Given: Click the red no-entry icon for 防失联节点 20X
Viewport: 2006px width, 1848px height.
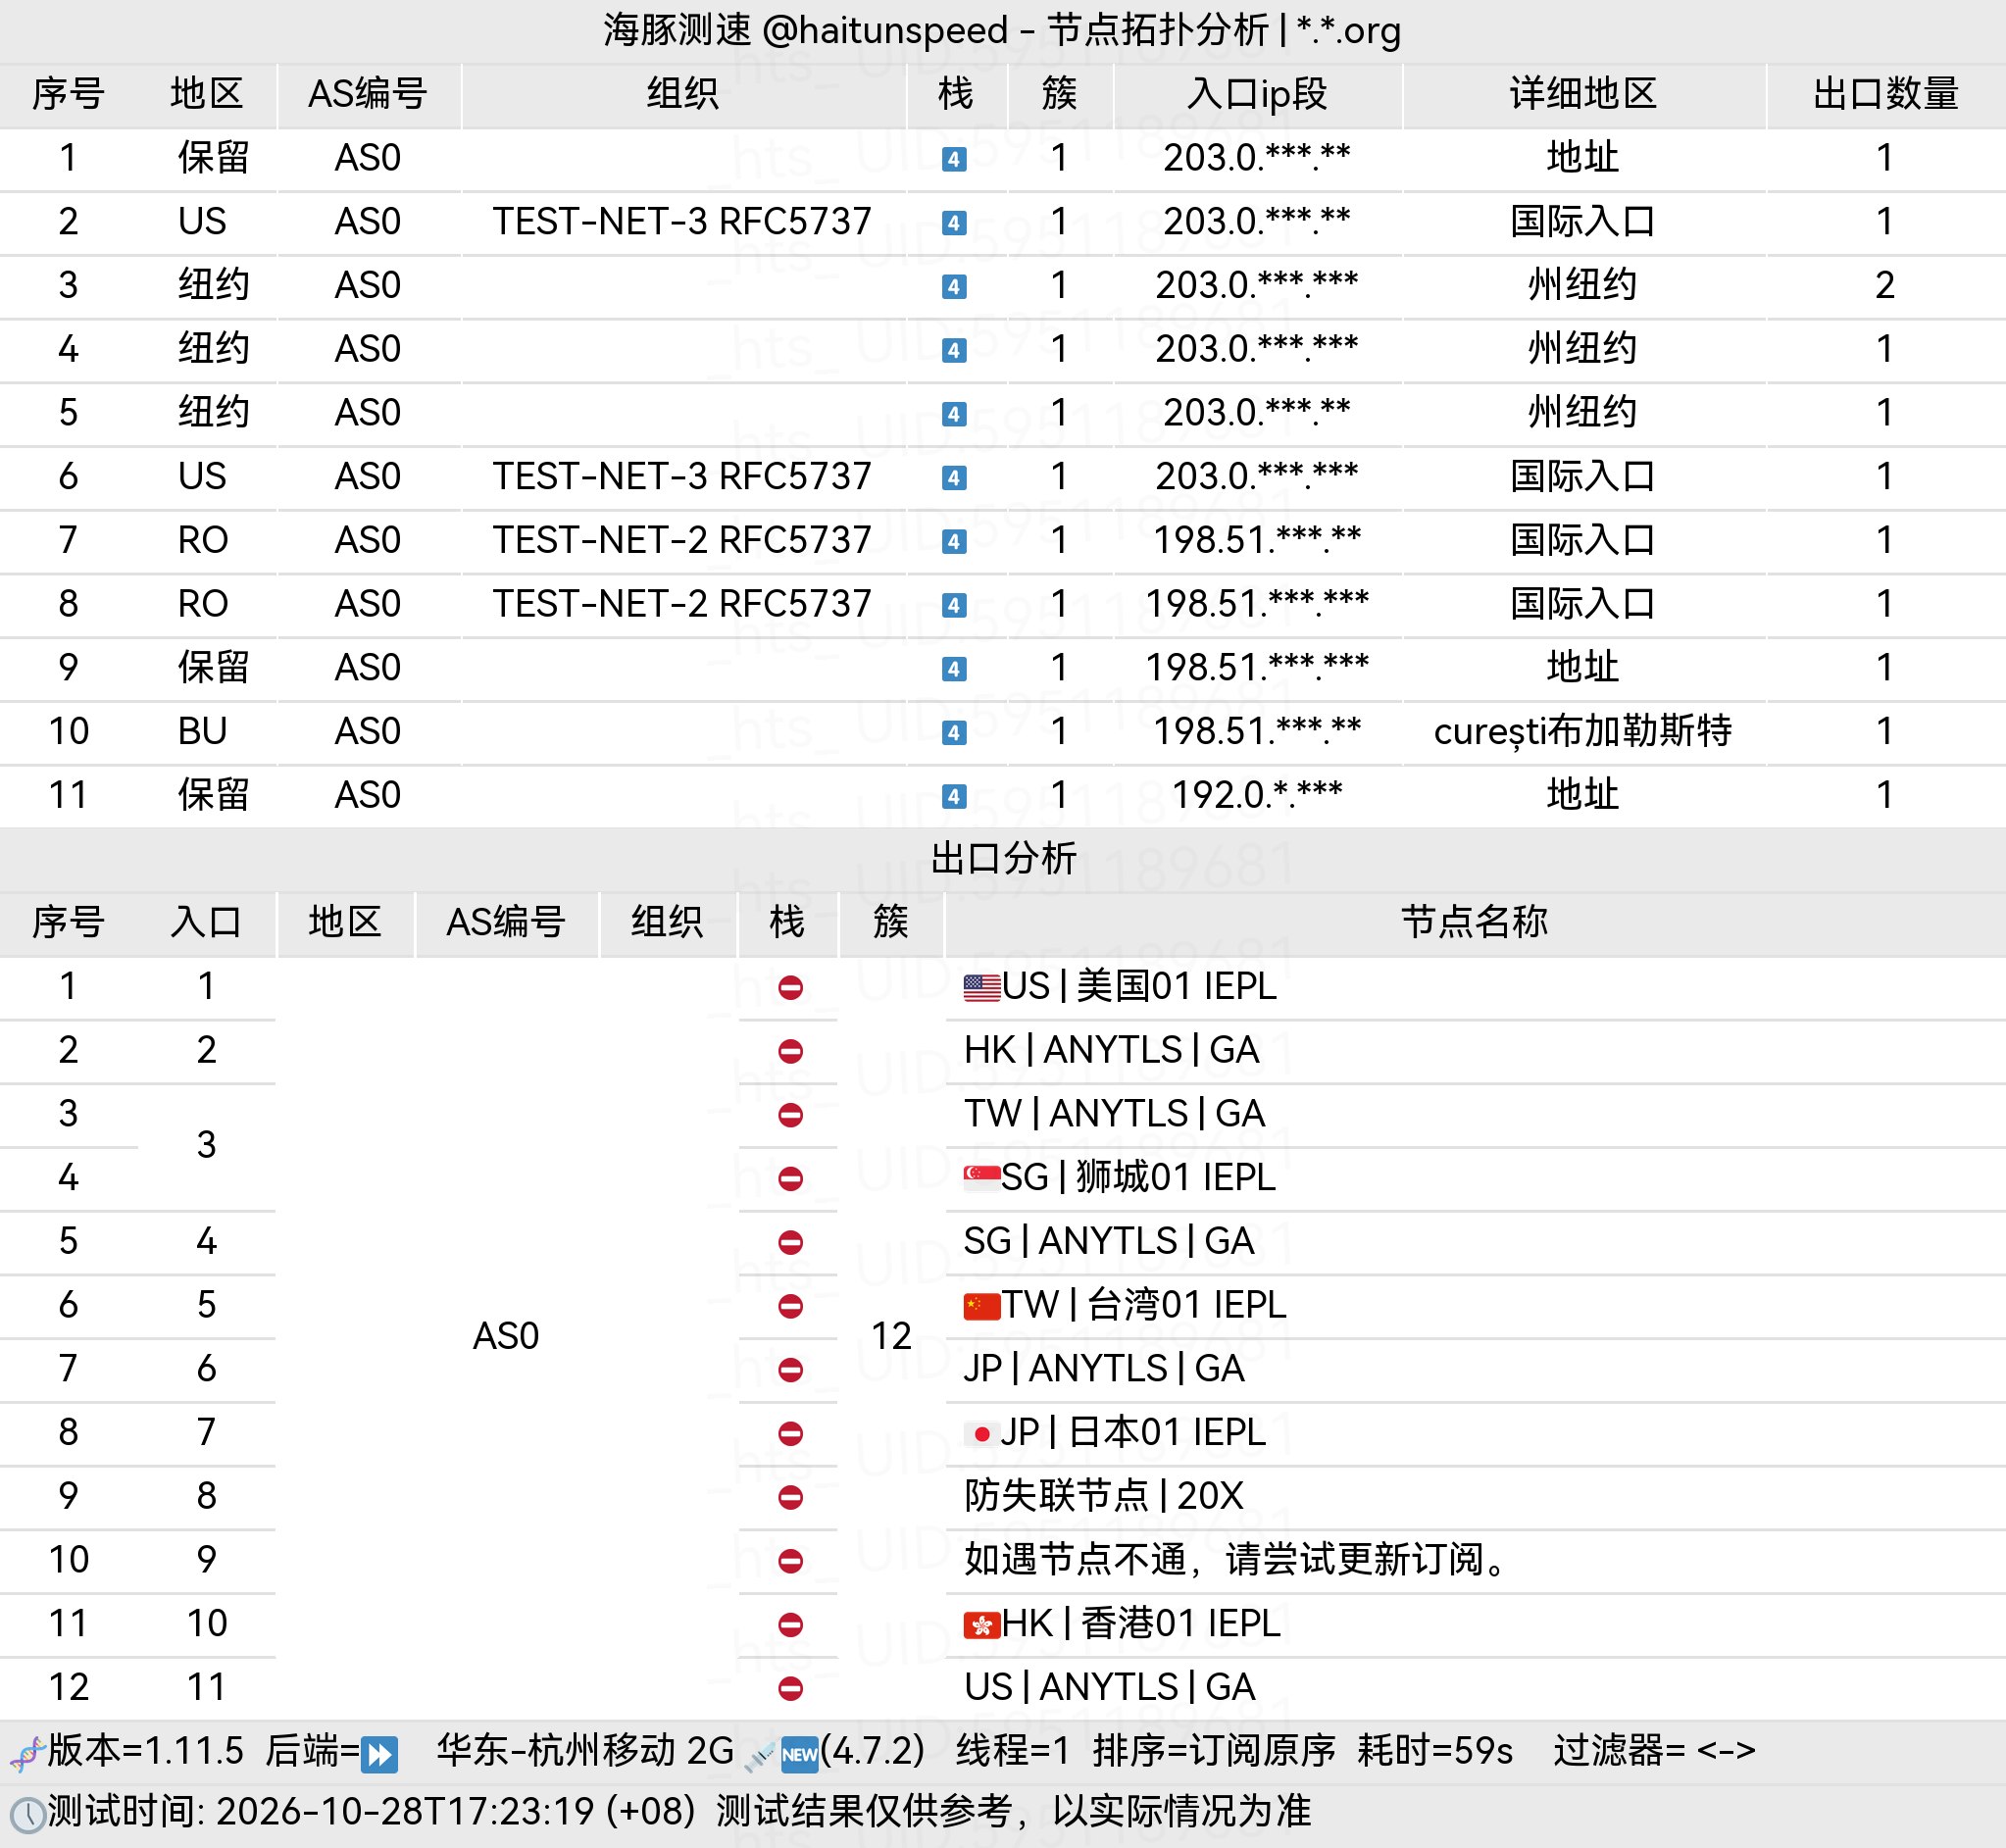Looking at the screenshot, I should click(790, 1497).
